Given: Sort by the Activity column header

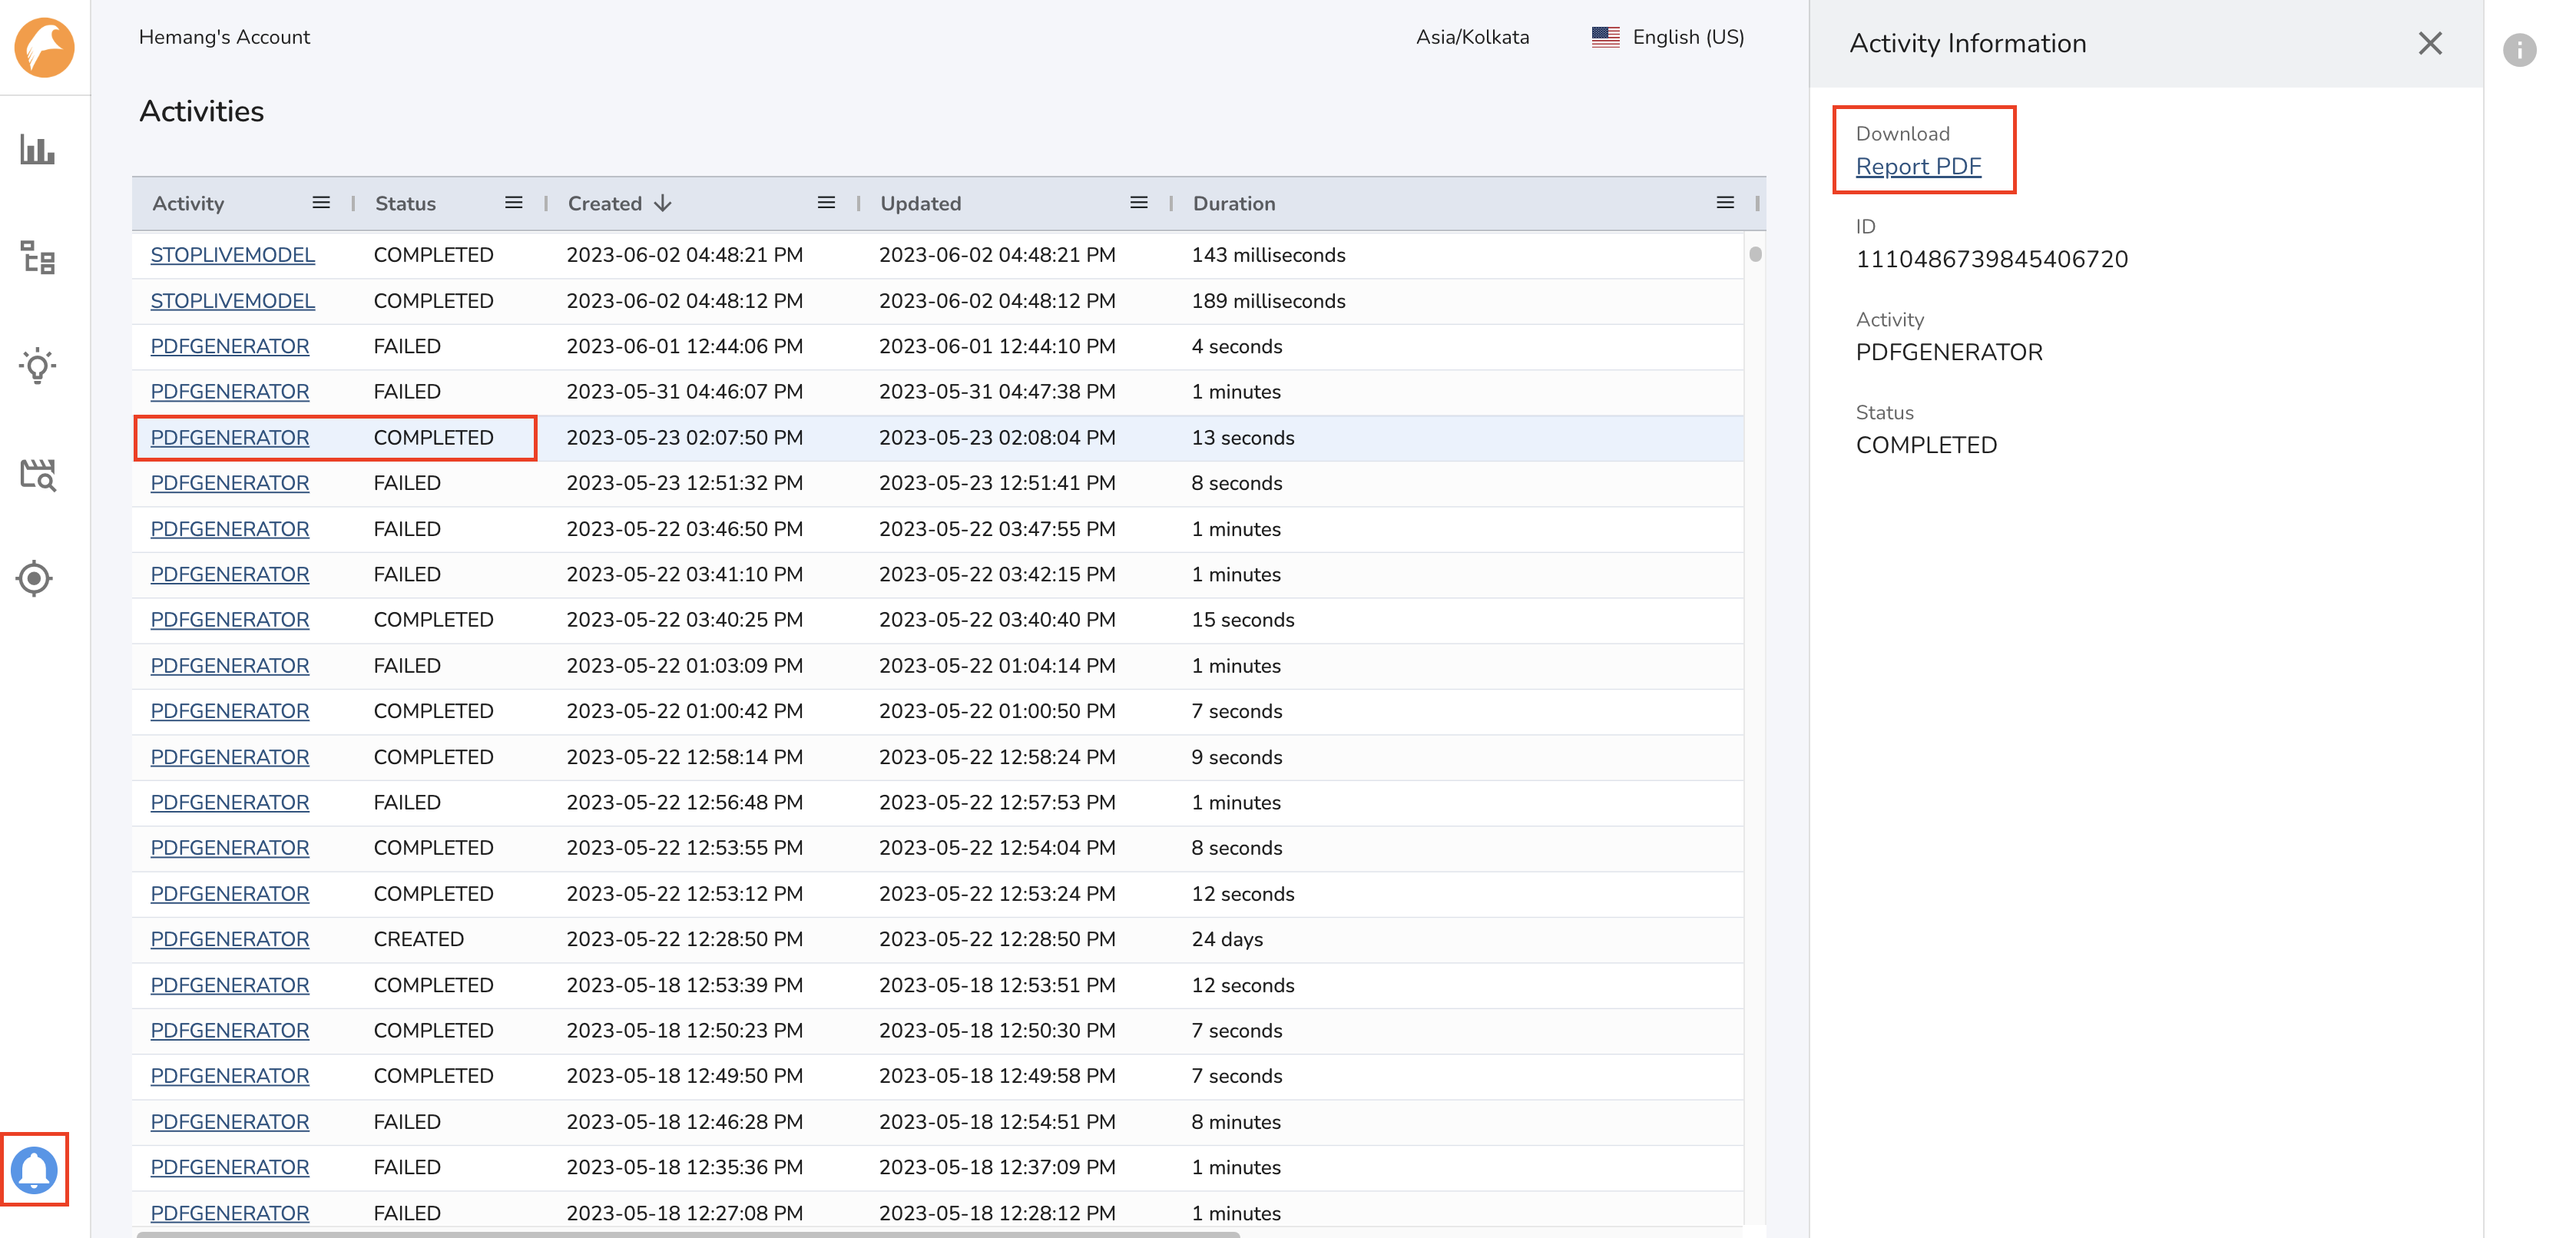Looking at the screenshot, I should (188, 203).
